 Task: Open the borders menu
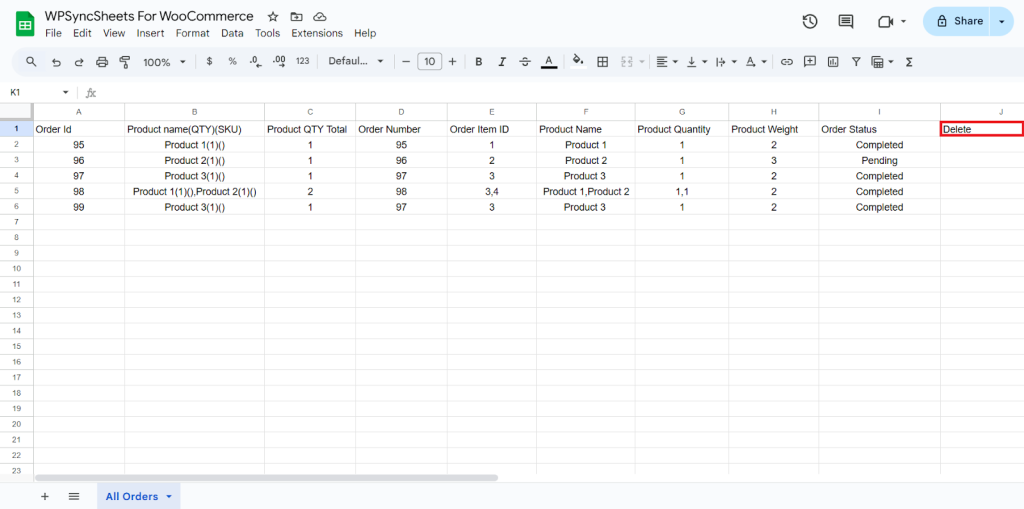[x=603, y=62]
